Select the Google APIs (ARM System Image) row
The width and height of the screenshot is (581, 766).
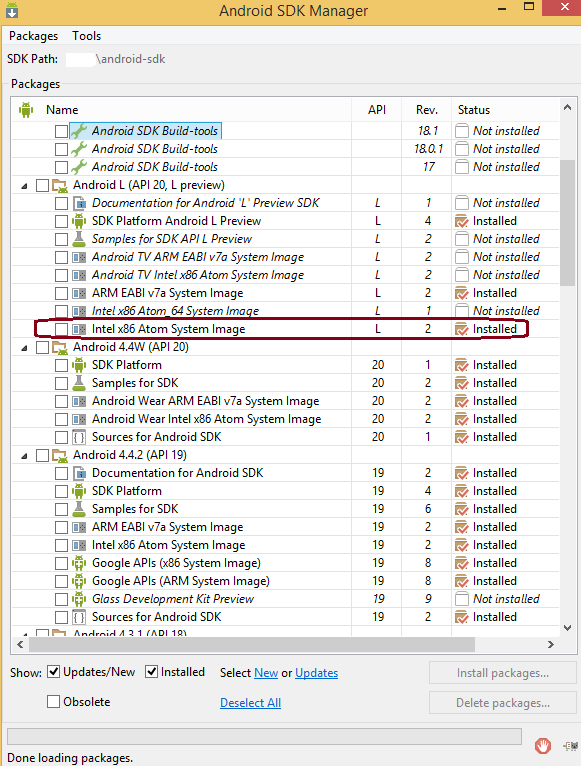click(285, 581)
